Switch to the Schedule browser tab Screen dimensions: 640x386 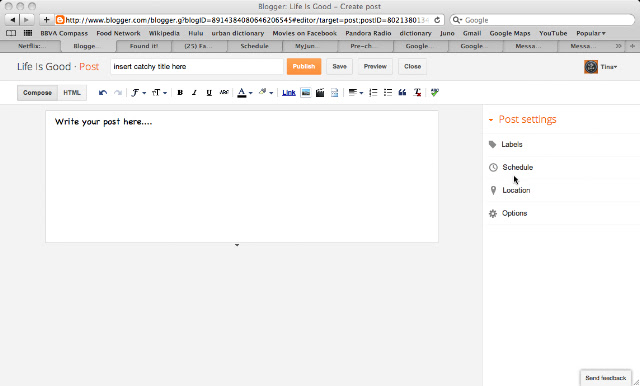tap(254, 46)
